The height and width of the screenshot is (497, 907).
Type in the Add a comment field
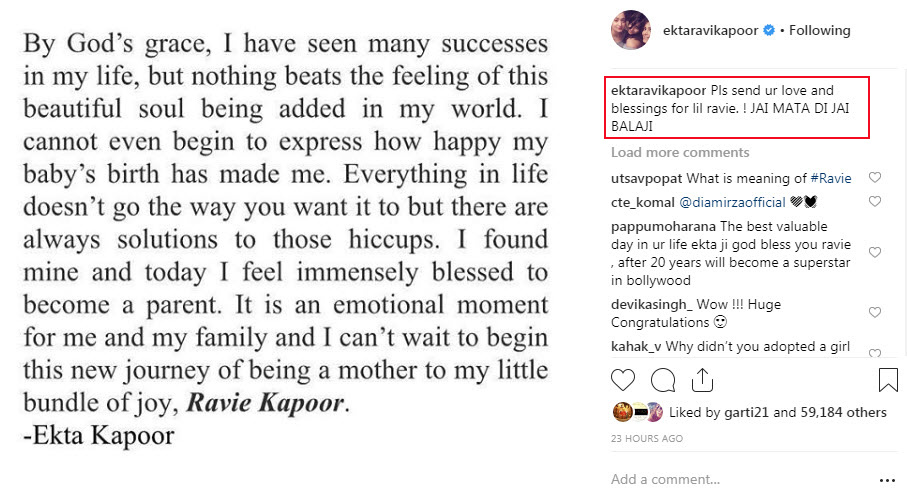pos(735,479)
